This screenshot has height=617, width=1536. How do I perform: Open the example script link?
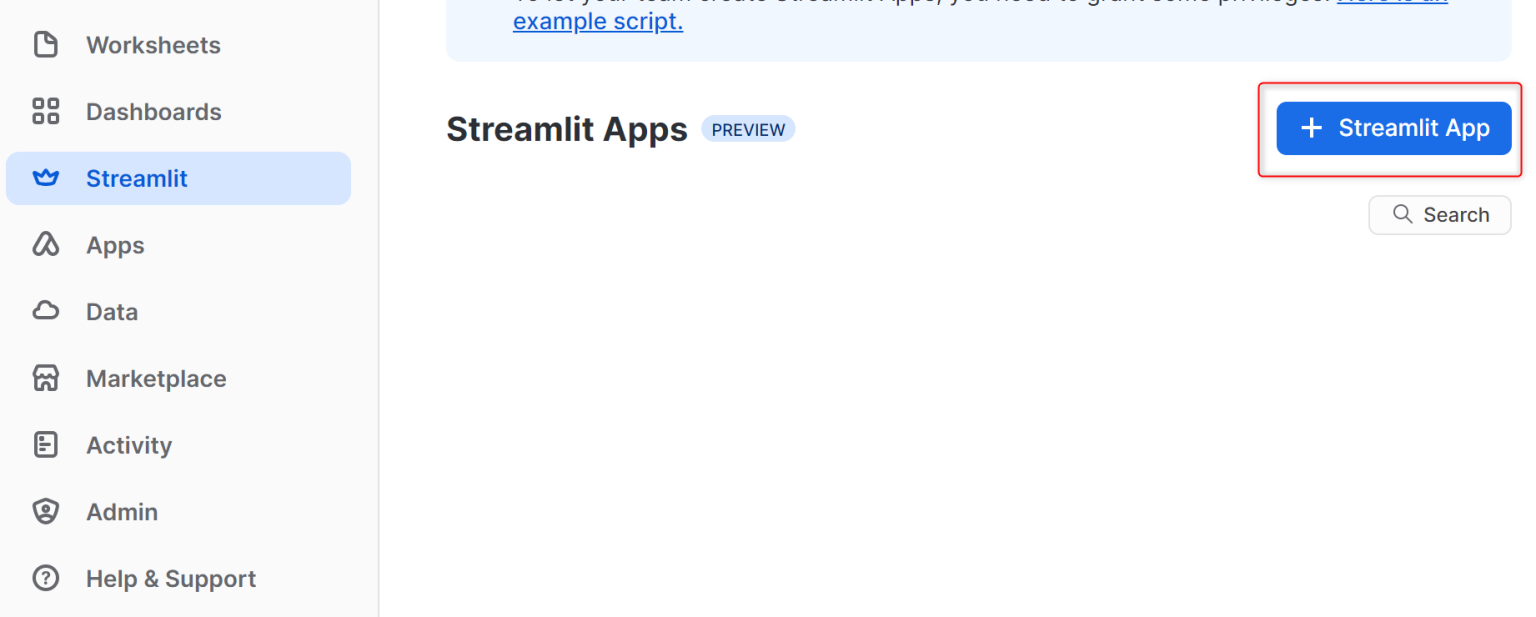[x=597, y=21]
